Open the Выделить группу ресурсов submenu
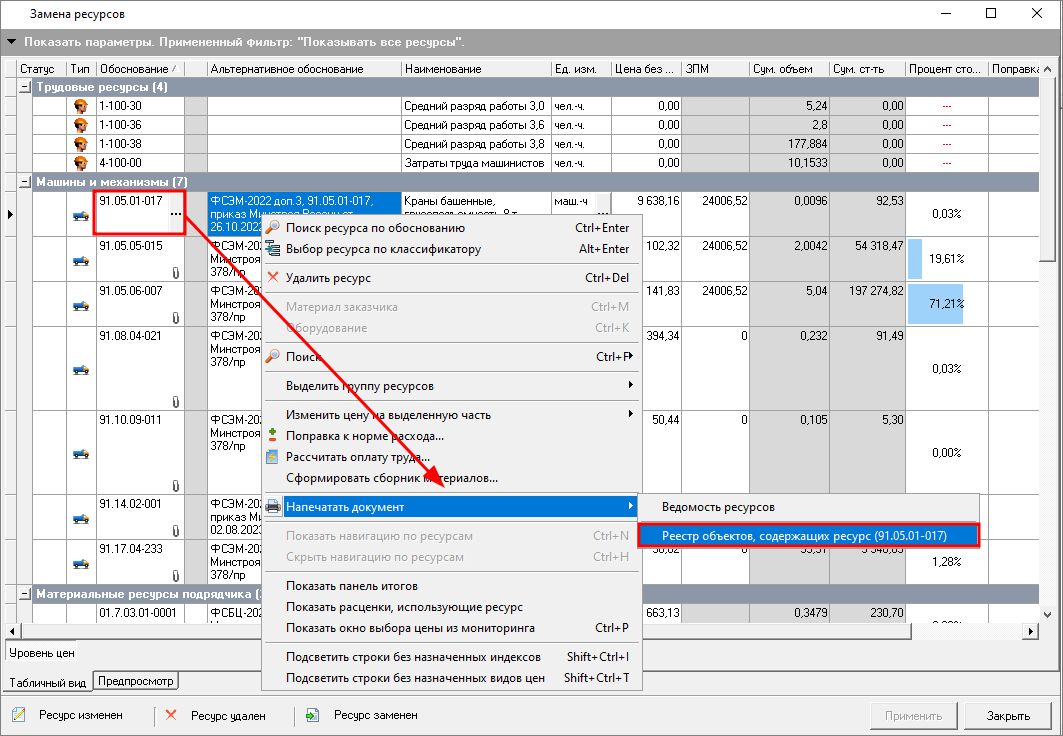 point(452,386)
